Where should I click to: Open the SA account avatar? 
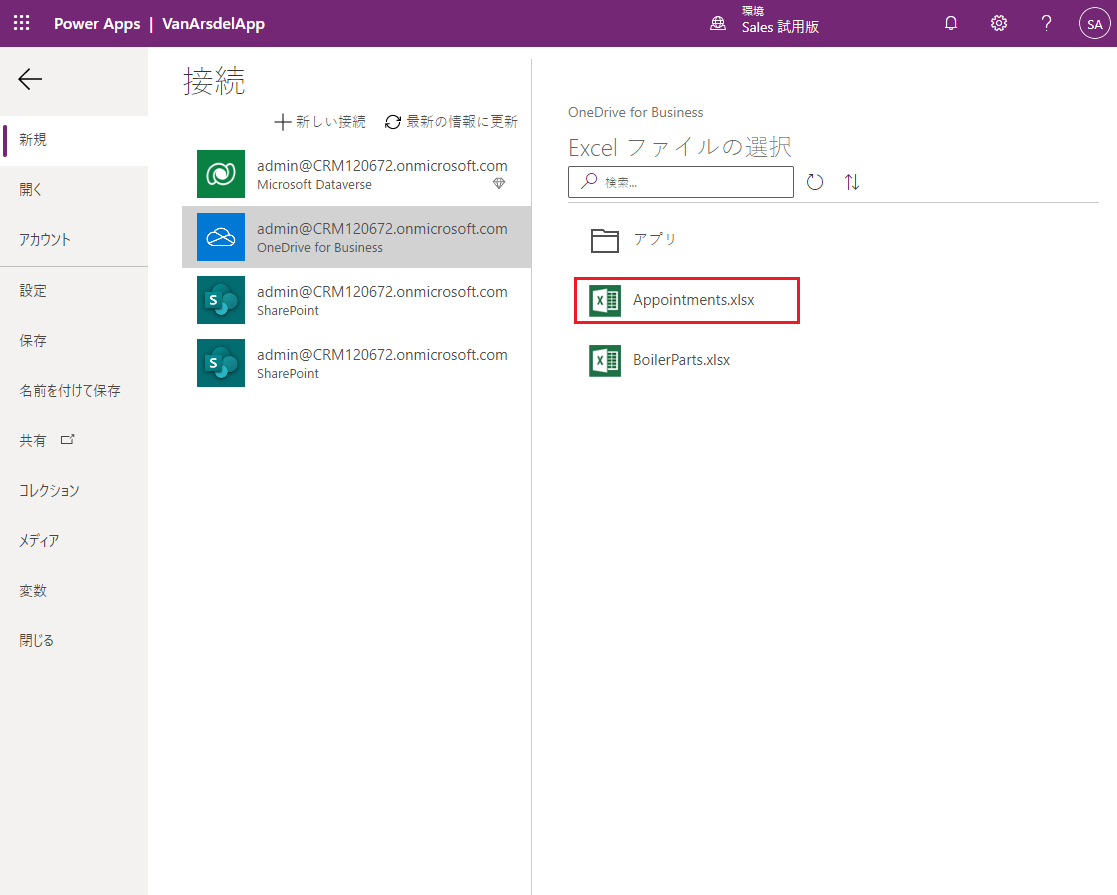click(1094, 24)
